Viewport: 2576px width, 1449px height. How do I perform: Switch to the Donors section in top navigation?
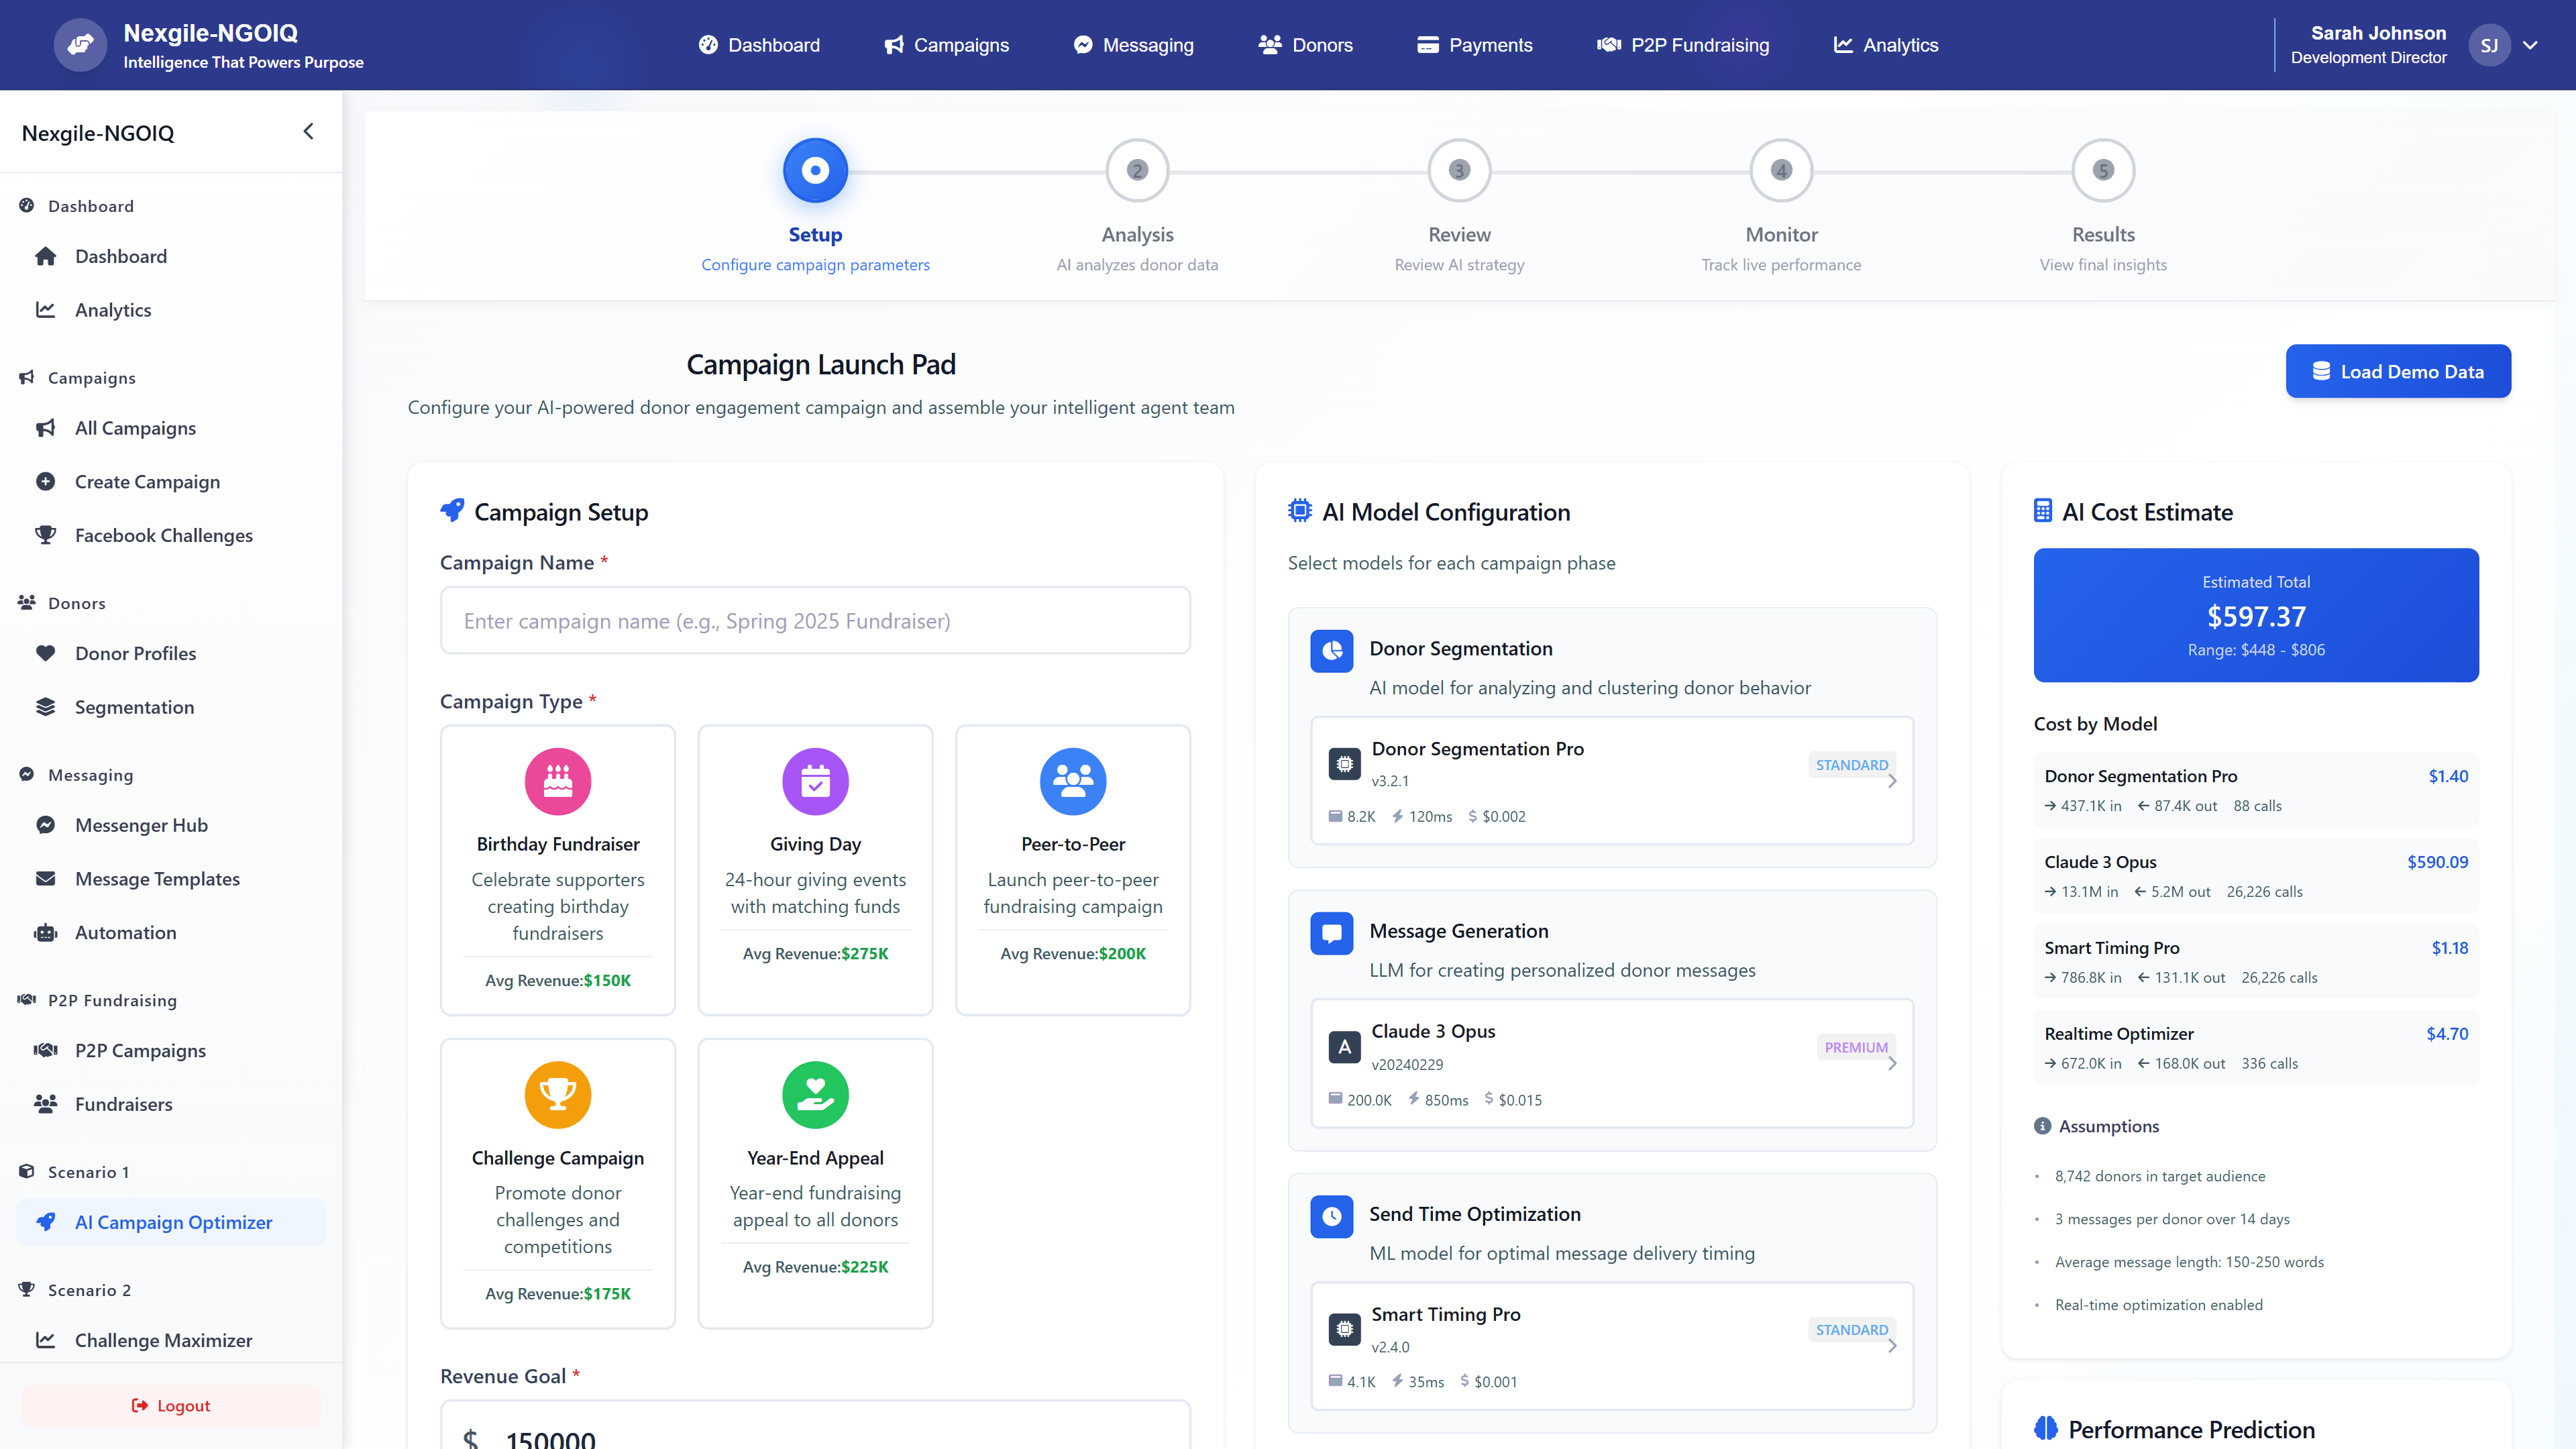(x=1305, y=45)
